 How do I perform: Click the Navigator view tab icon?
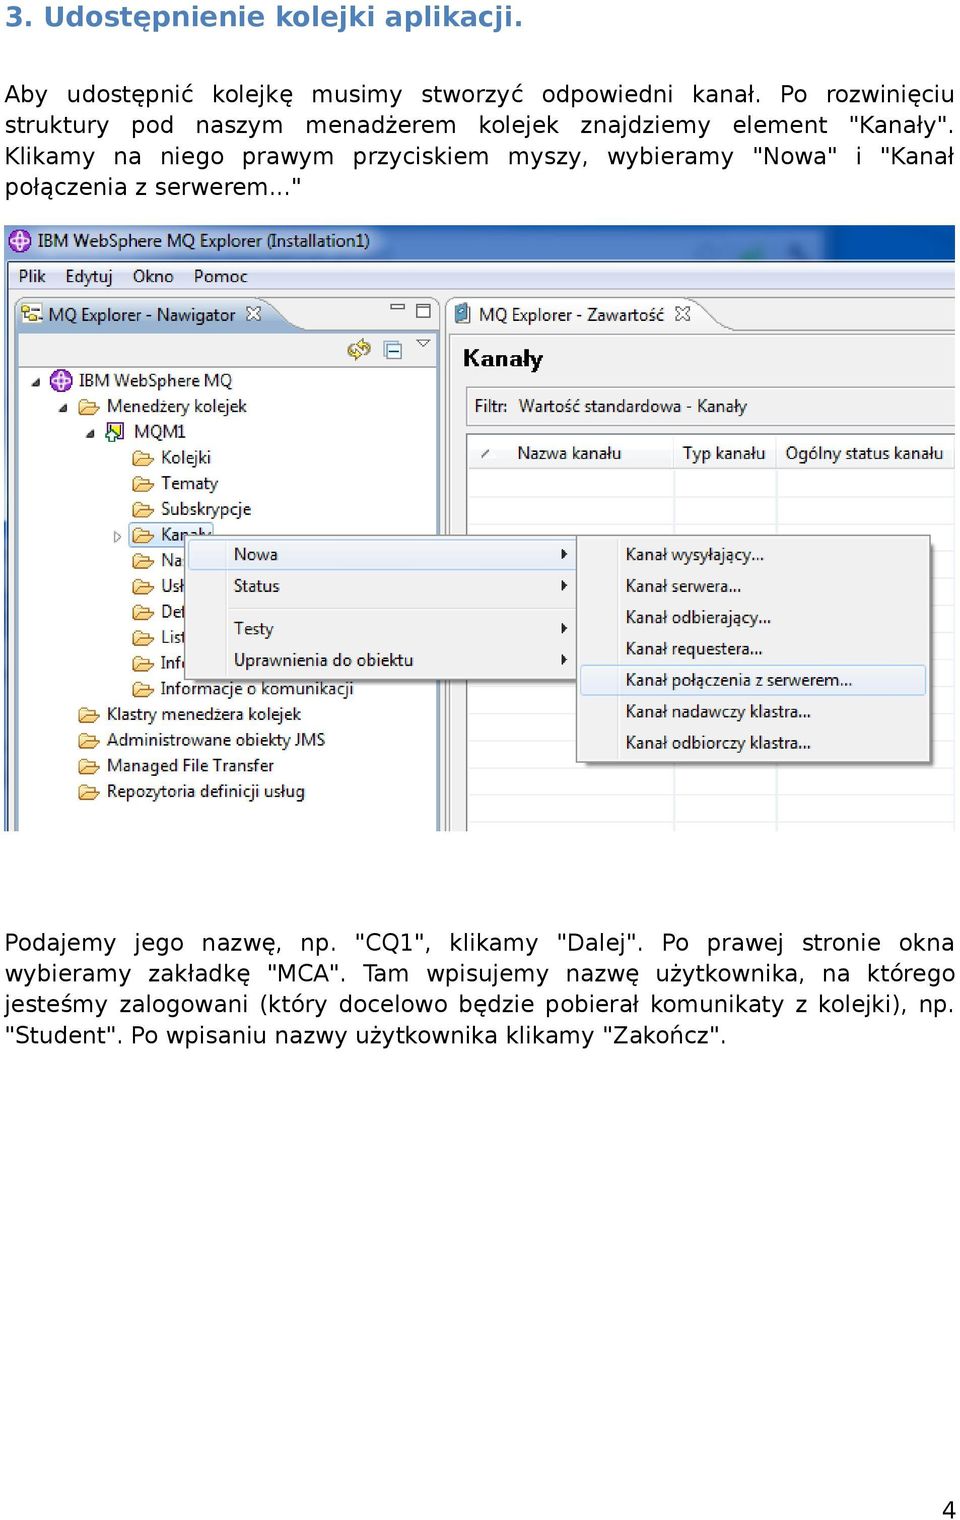pyautogui.click(x=32, y=314)
